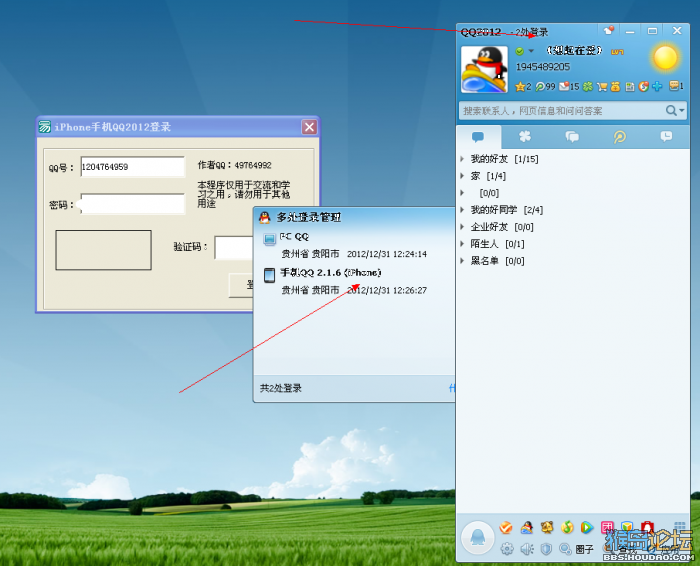This screenshot has height=566, width=700.
Task: Open Soso browser ball icon
Action: [x=643, y=87]
